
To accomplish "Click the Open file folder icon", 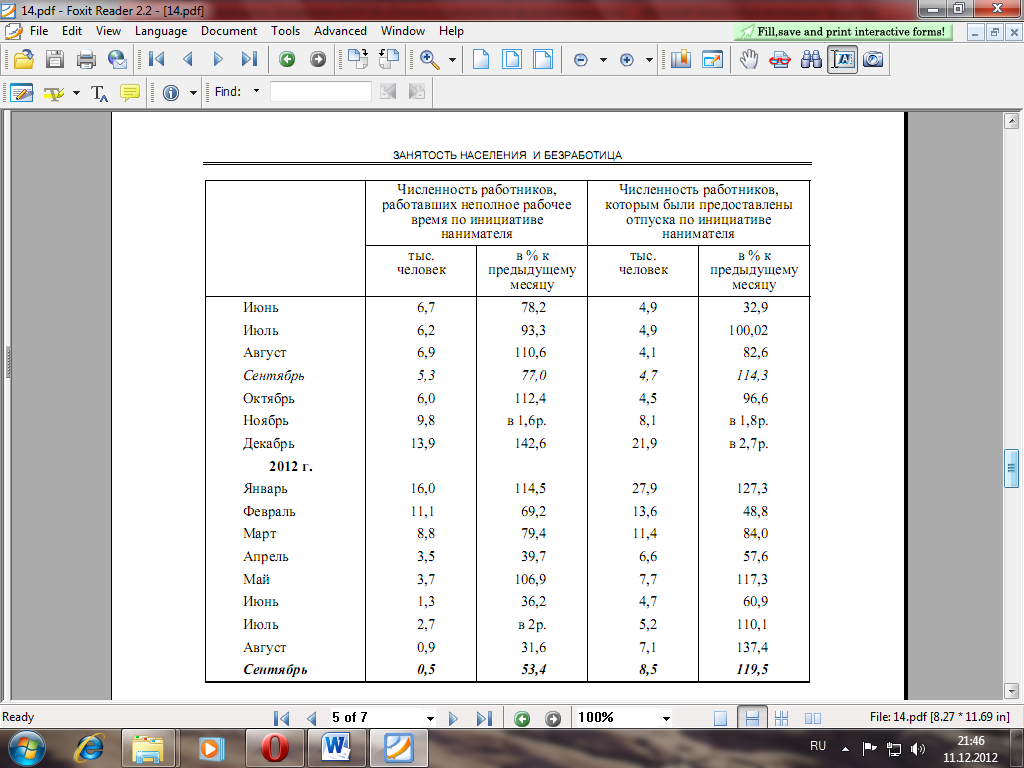I will (x=24, y=59).
